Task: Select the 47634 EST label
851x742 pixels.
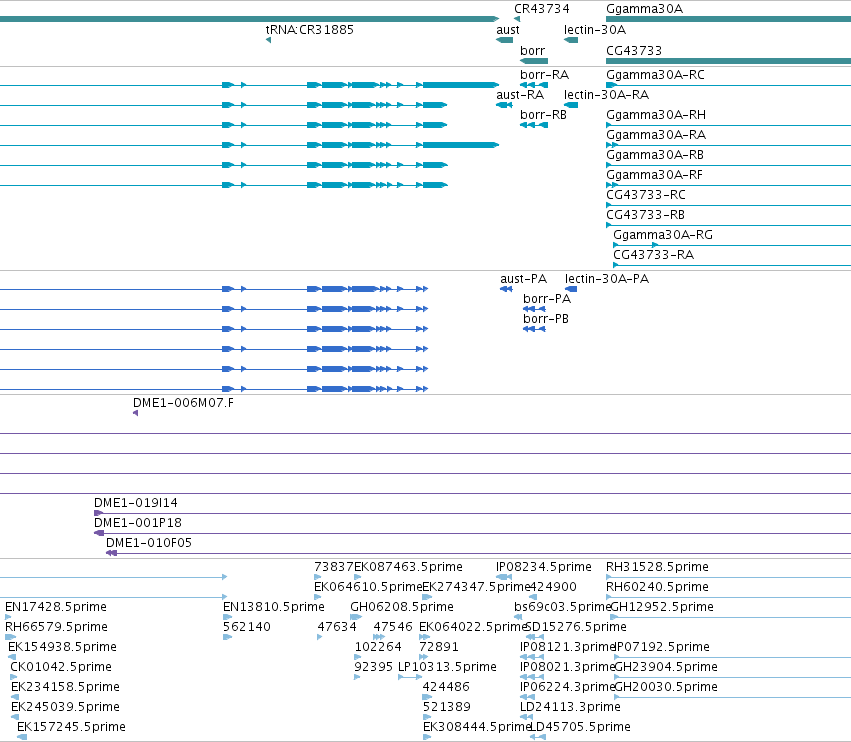Action: (x=336, y=627)
